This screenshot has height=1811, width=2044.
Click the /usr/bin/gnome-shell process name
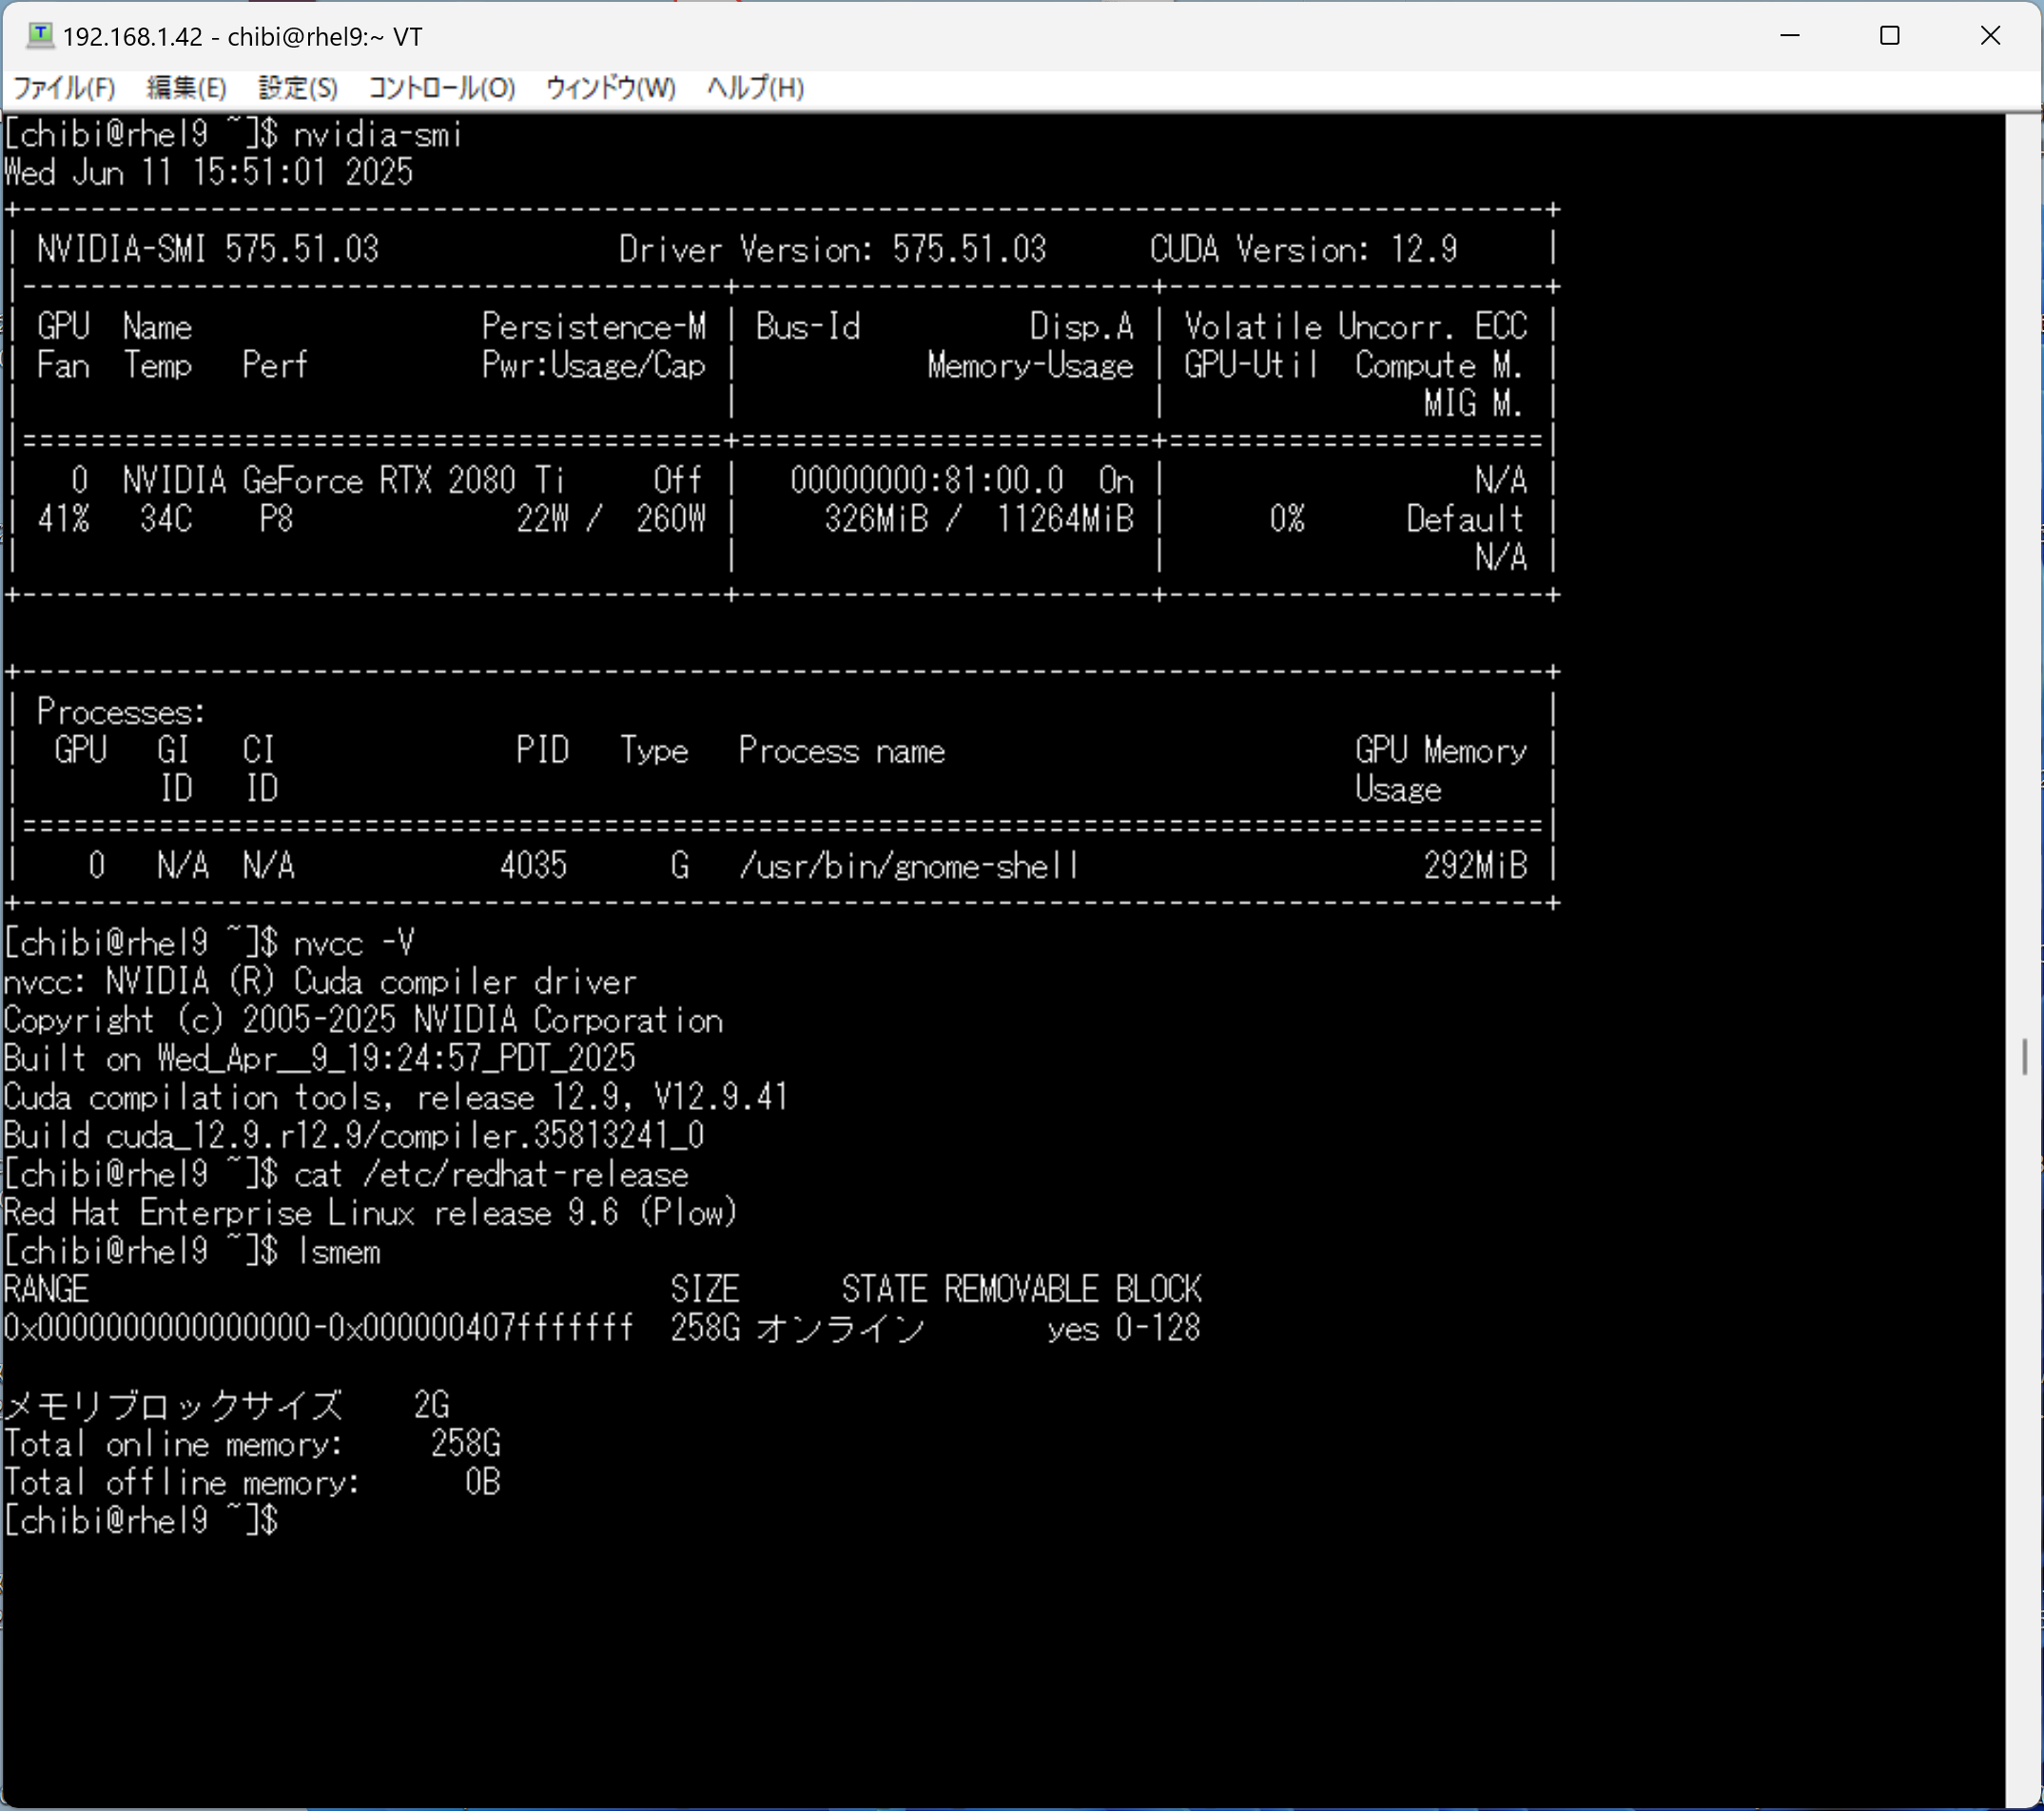click(908, 866)
